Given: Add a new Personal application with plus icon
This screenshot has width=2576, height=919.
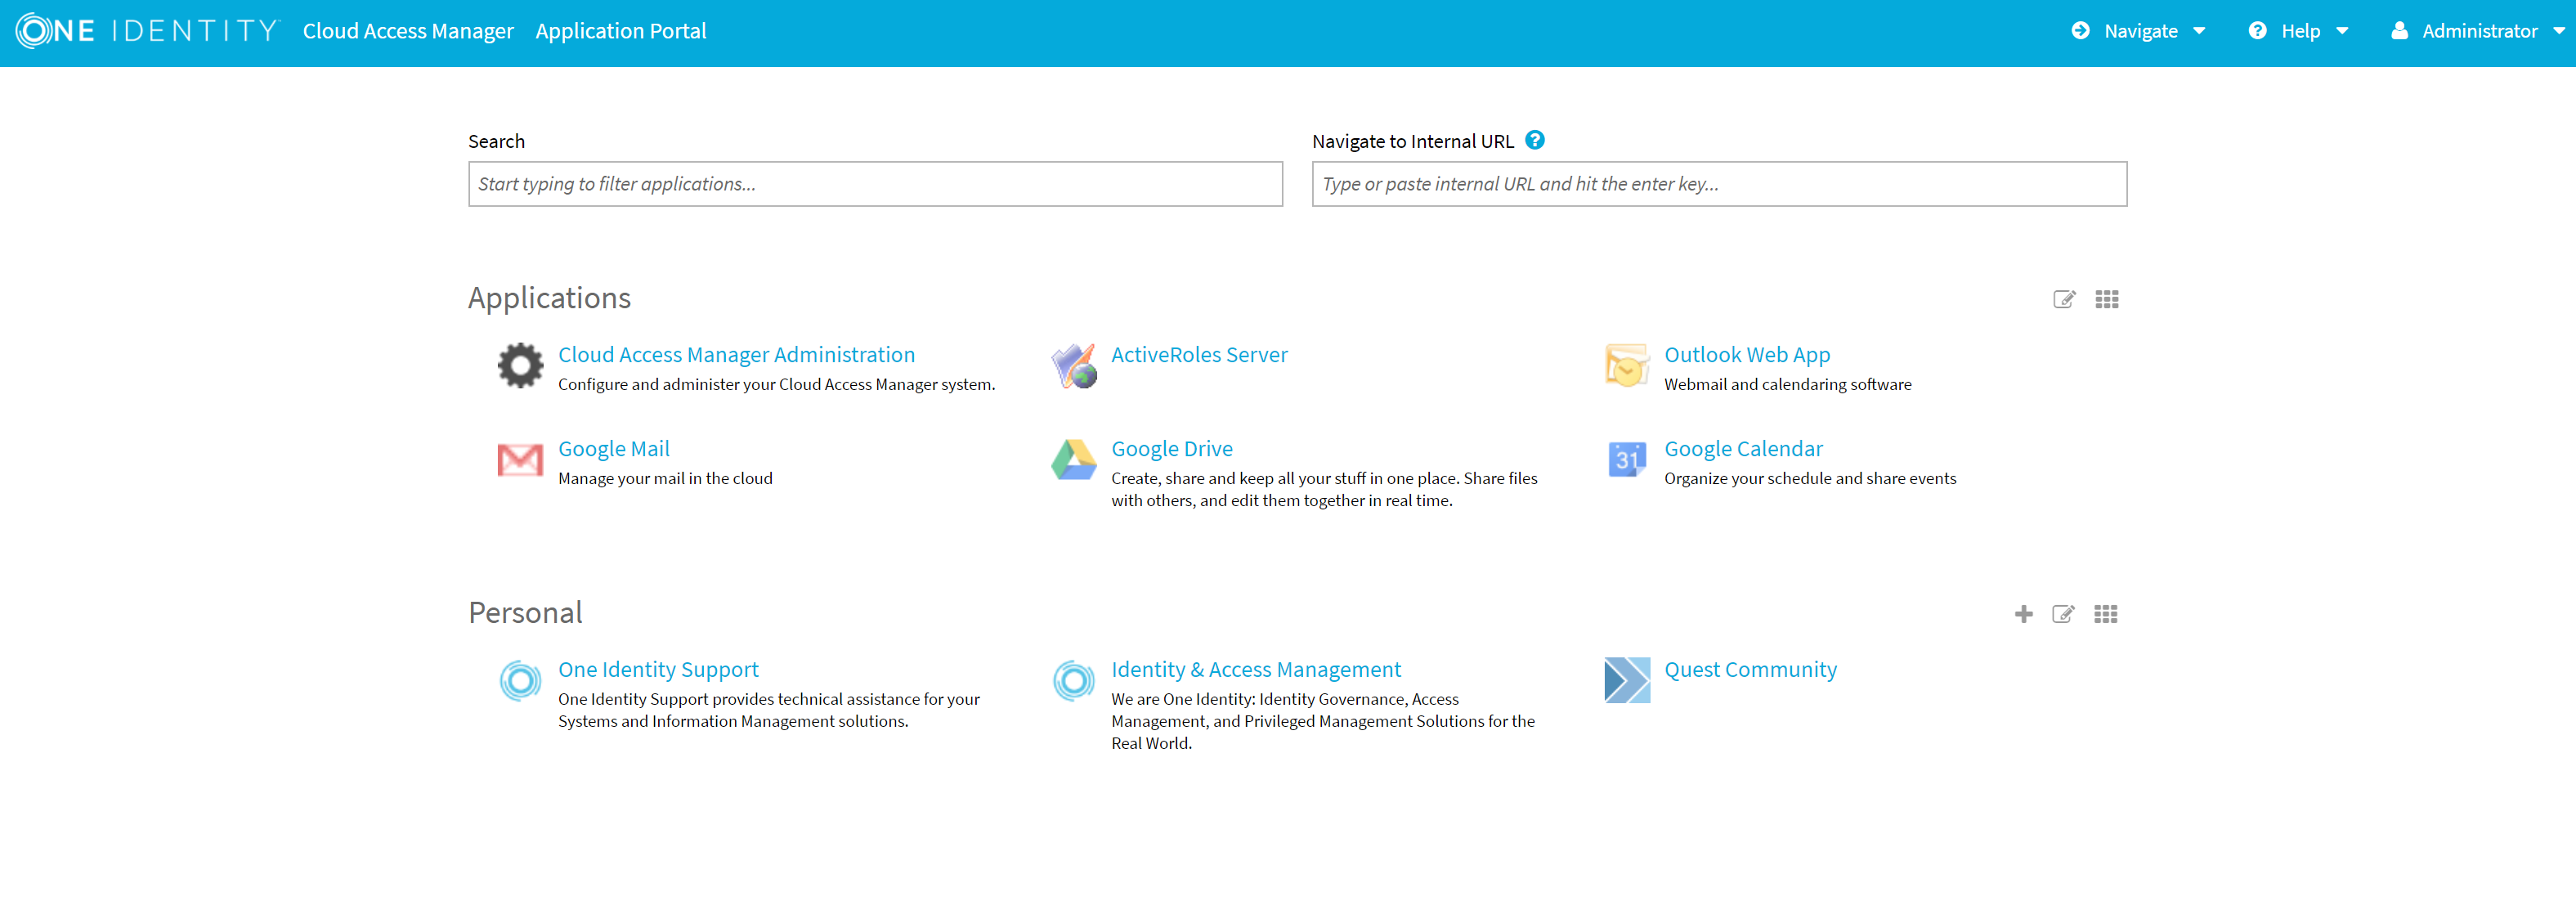Looking at the screenshot, I should click(2023, 614).
